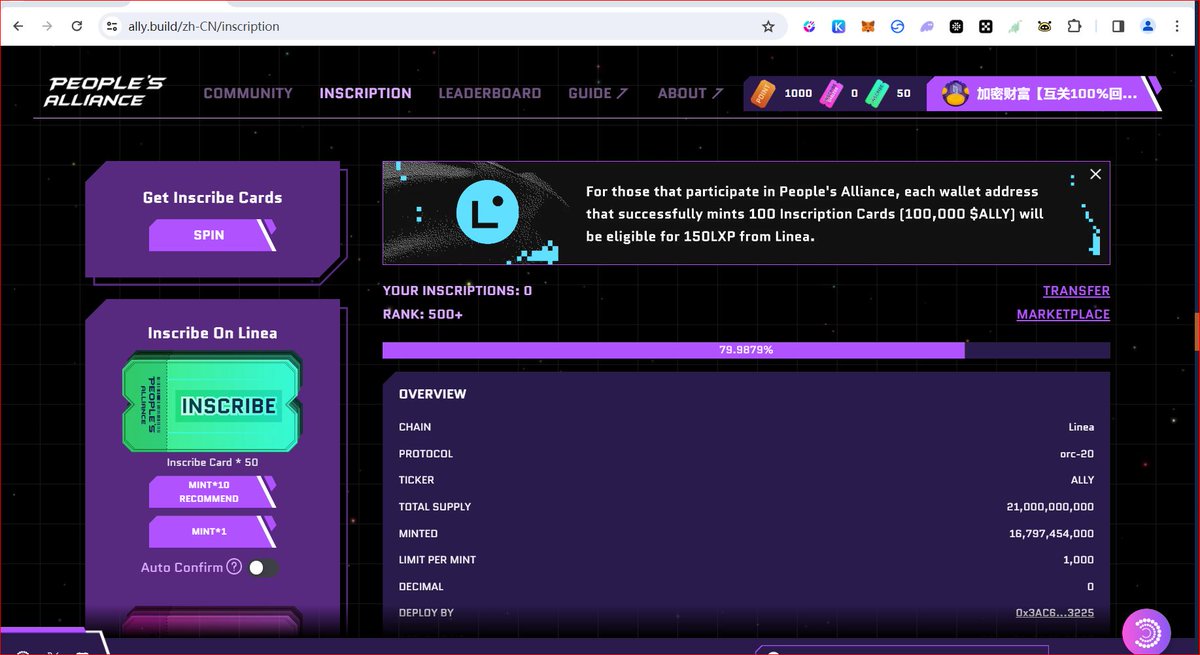The image size is (1200, 655).
Task: Click the green inscribe ticket icon beside 50
Action: tap(877, 94)
